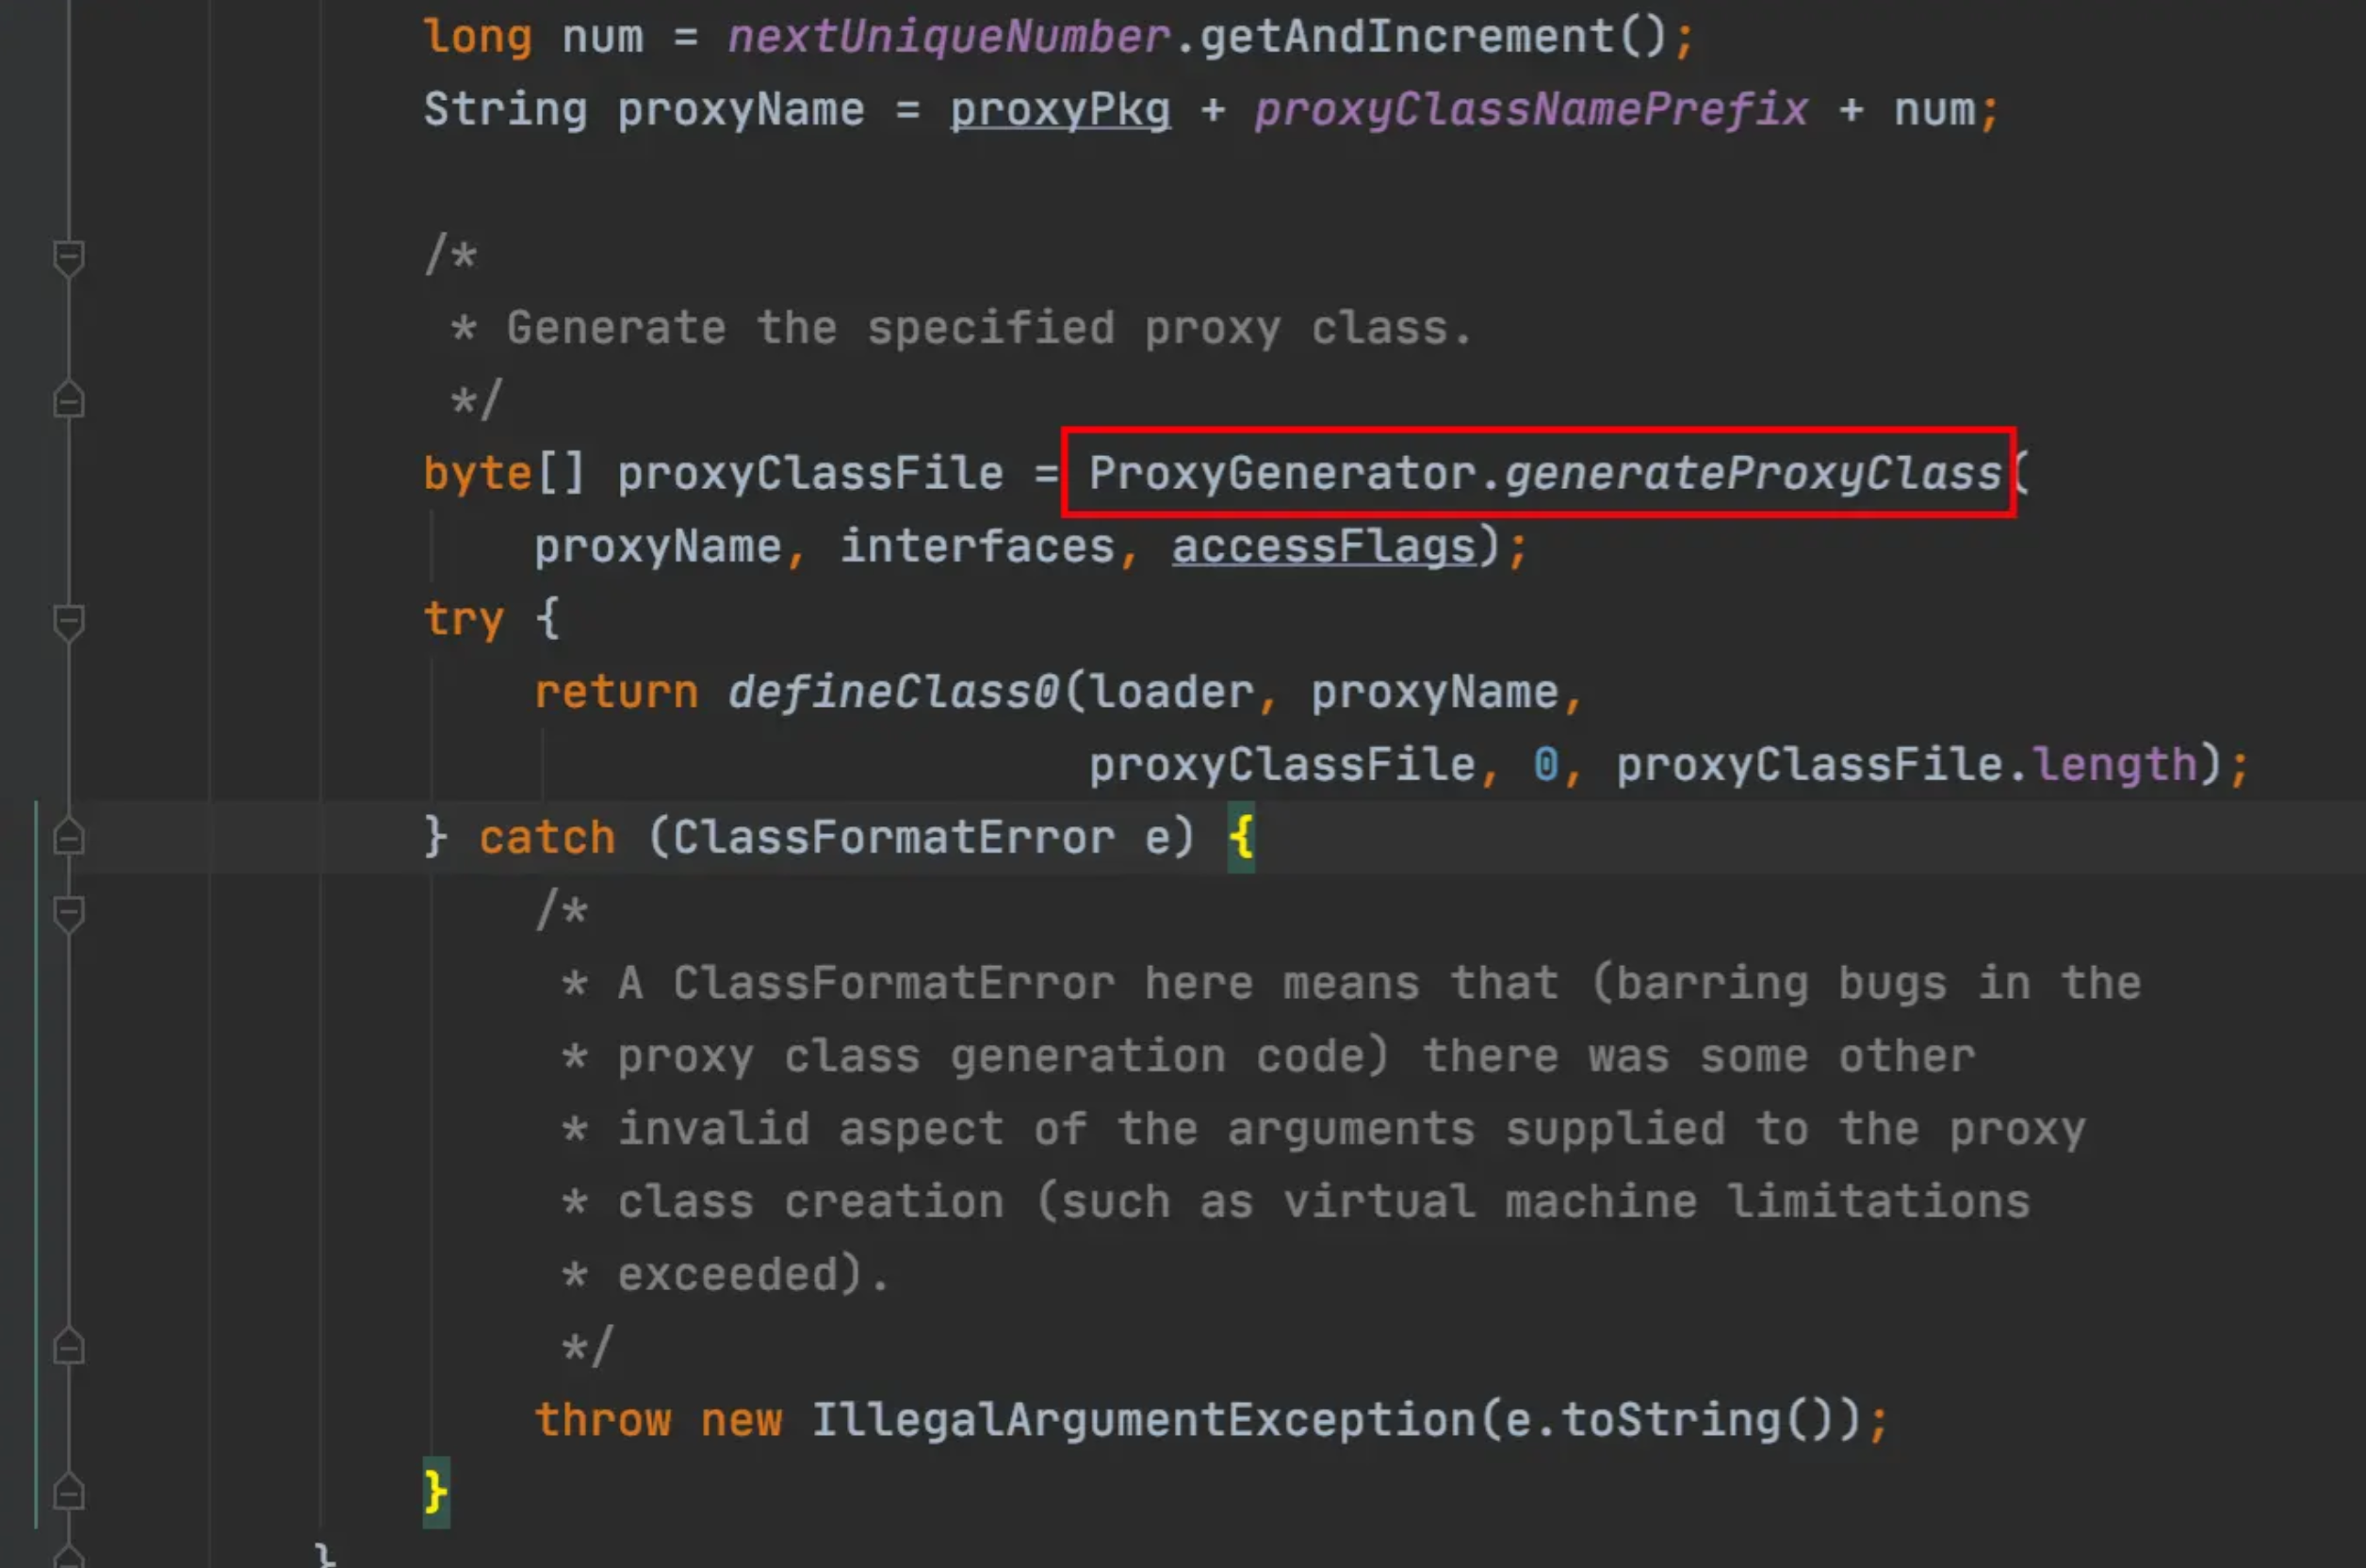The image size is (2366, 1568).
Task: Select 'ProxyGenerator.generateProxyClass' highlighted method call
Action: 1547,471
